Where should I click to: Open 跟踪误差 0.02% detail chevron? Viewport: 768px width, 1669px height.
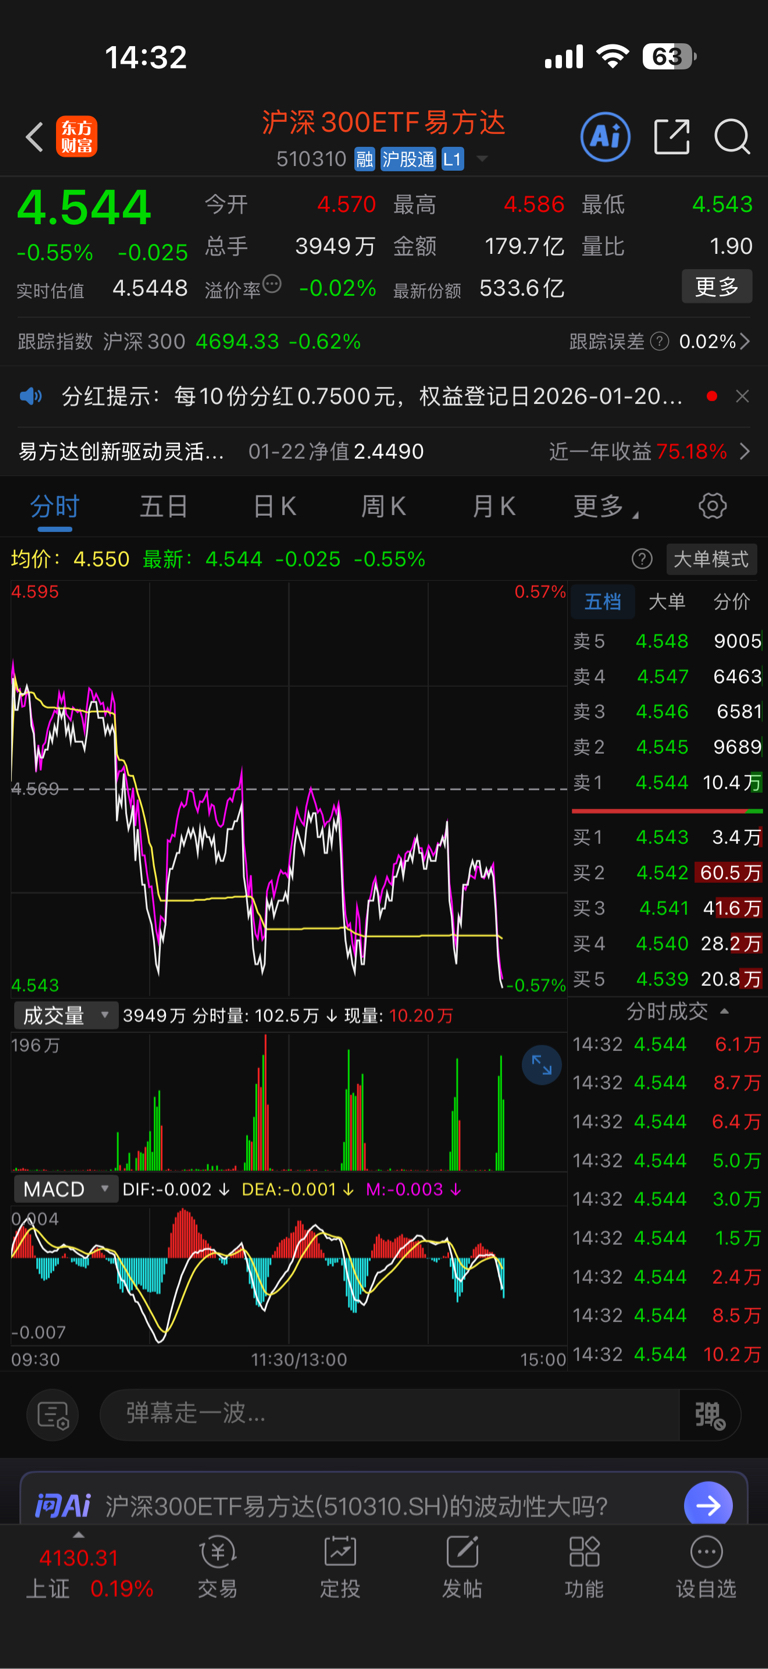click(745, 341)
